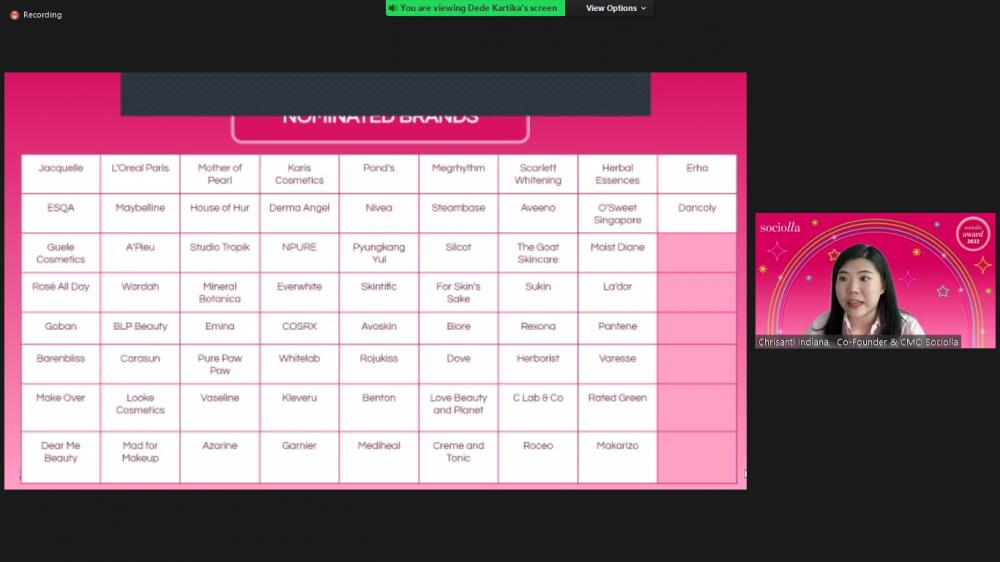Click the Maybelline cell
Viewport: 1000px width, 562px height.
140,214
